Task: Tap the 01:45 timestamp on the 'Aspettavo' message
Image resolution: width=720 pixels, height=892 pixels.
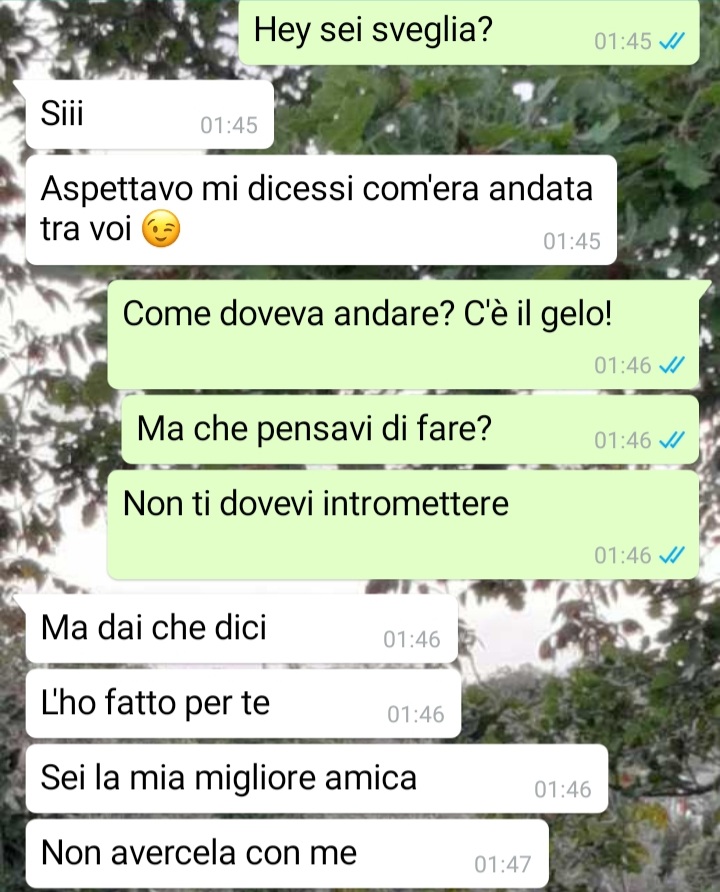Action: point(572,241)
